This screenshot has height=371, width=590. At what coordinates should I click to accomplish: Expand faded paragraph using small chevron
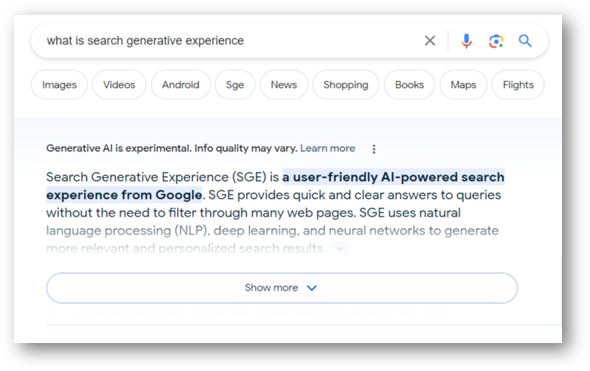[x=340, y=249]
